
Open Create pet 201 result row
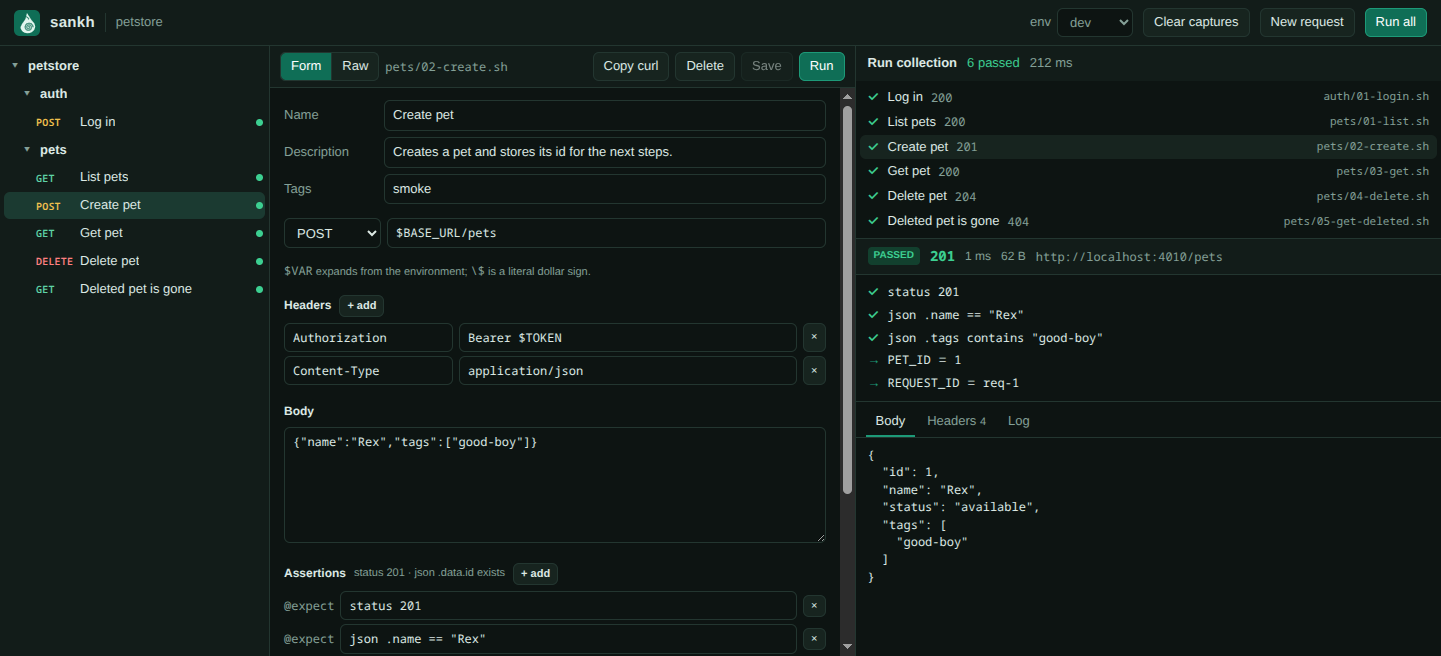click(1148, 147)
